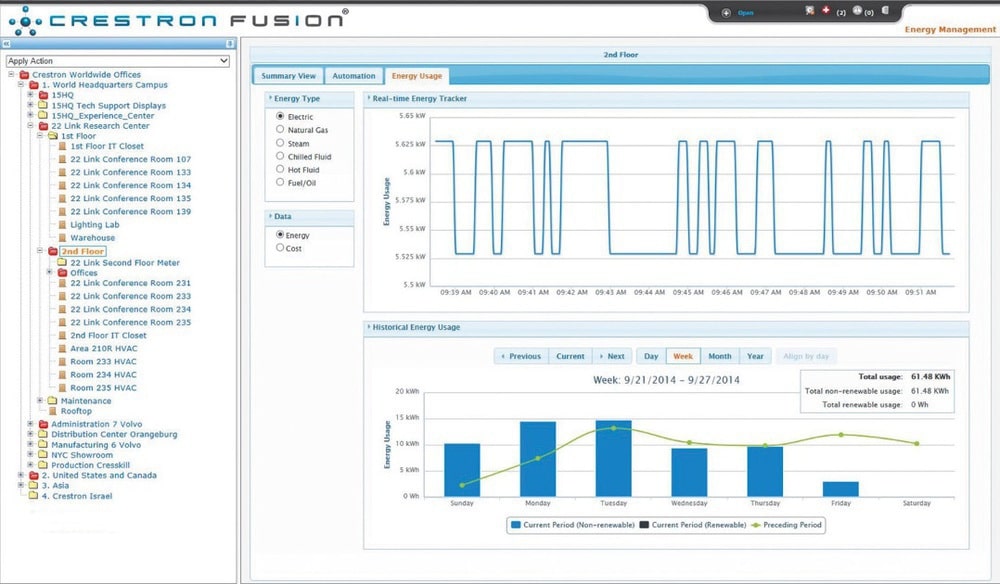Select 22 Link Conference Room 233

click(x=130, y=296)
